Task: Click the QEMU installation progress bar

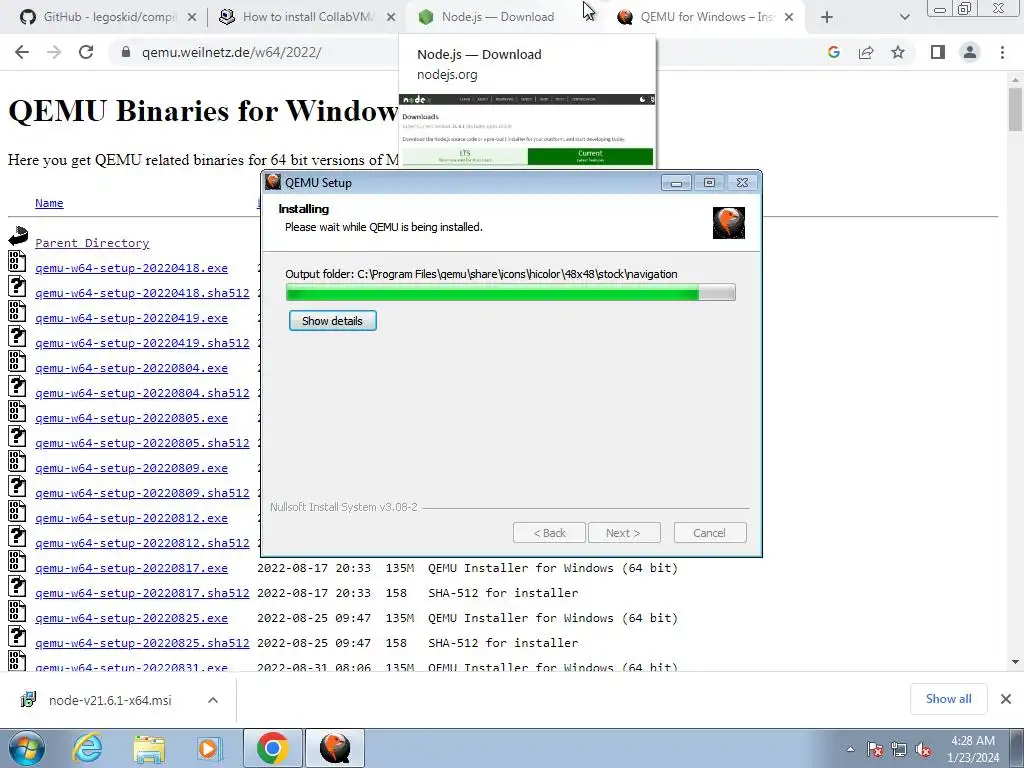Action: click(511, 292)
